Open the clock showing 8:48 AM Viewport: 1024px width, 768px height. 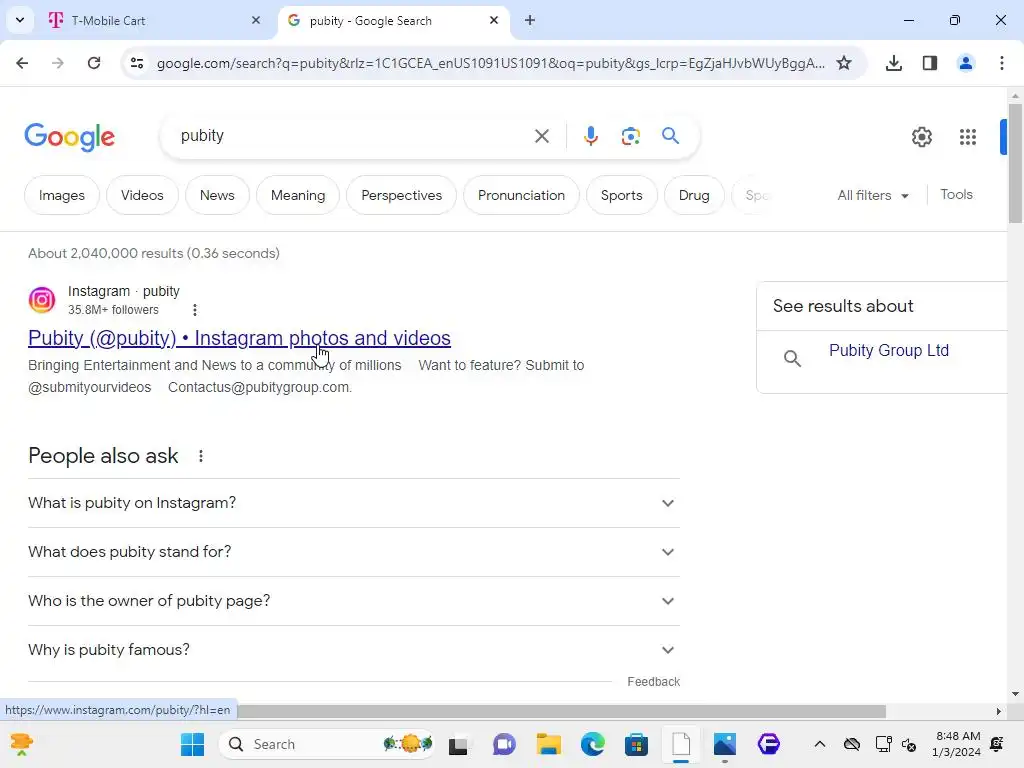point(956,744)
